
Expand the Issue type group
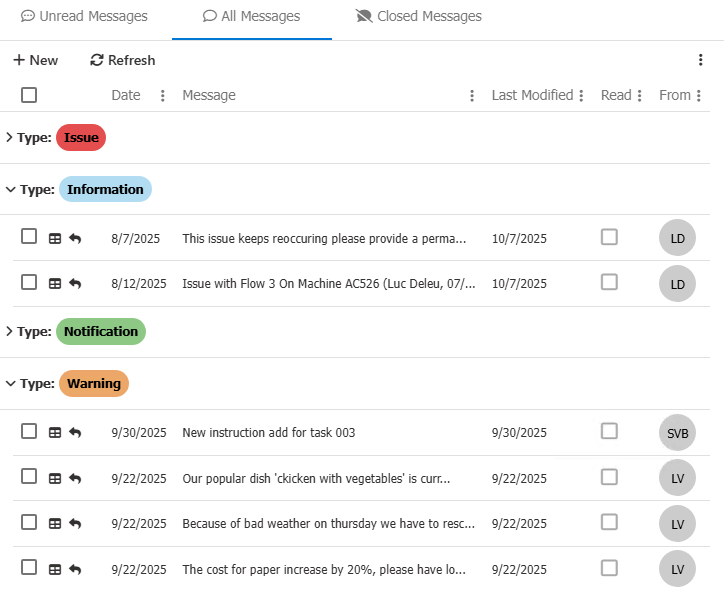tap(9, 137)
